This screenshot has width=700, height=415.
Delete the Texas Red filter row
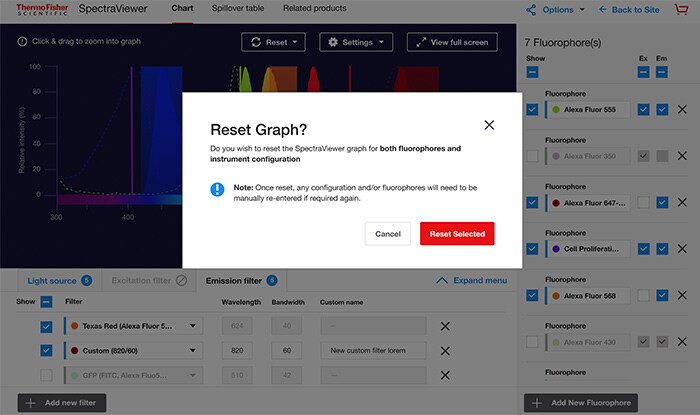[x=445, y=326]
